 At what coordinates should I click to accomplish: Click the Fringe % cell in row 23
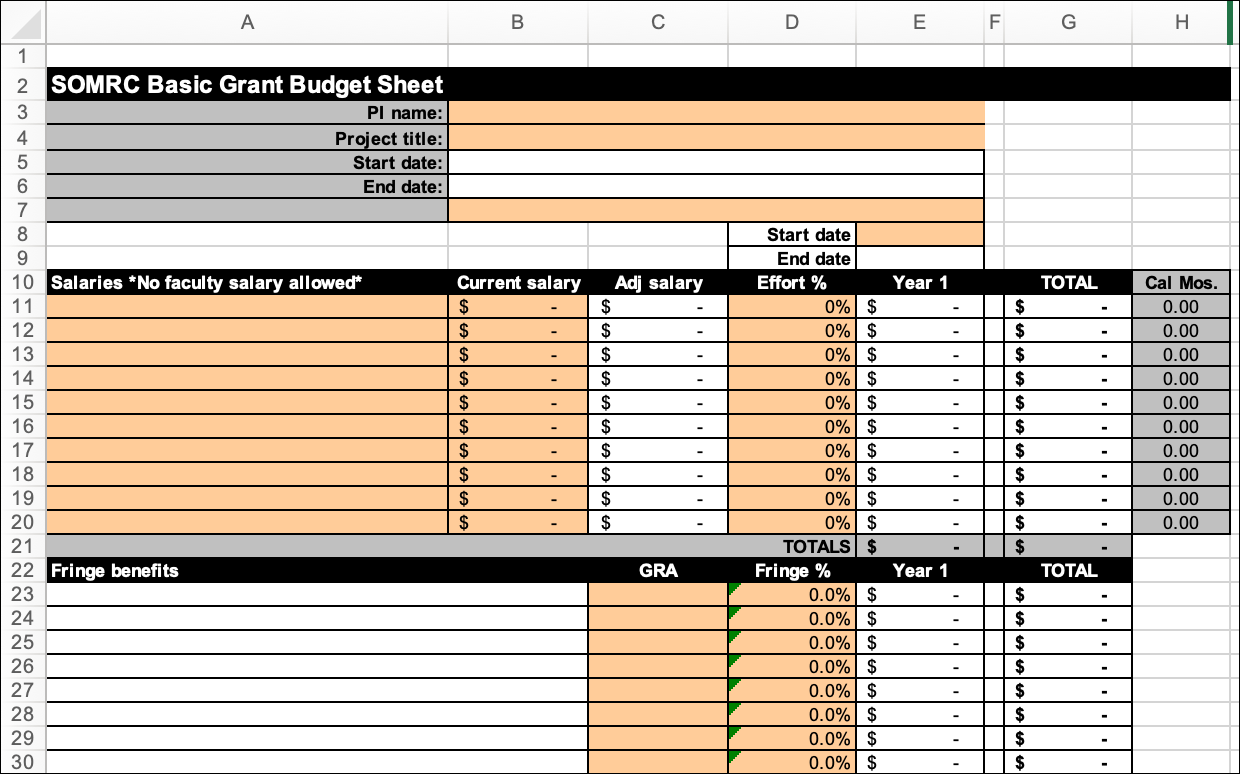[791, 595]
